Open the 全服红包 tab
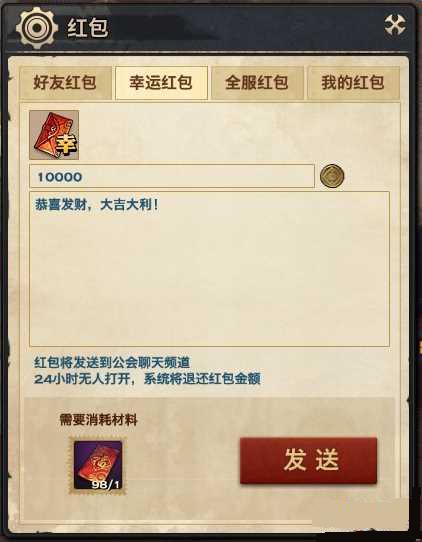 pos(257,83)
